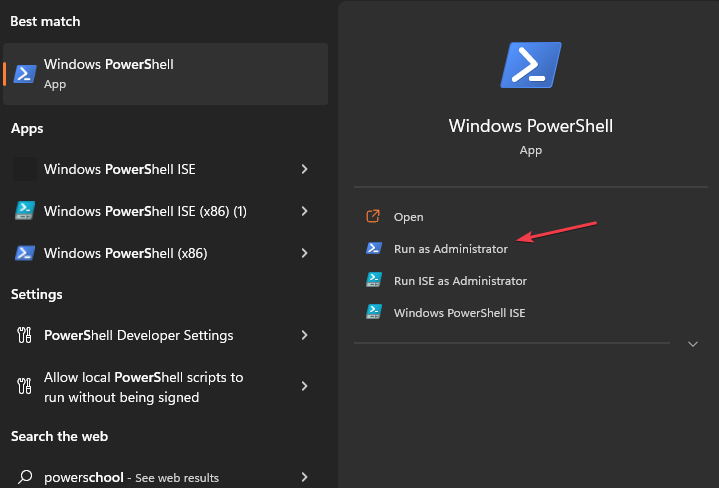Click the Run as Administrator PowerShell icon

pyautogui.click(x=374, y=248)
